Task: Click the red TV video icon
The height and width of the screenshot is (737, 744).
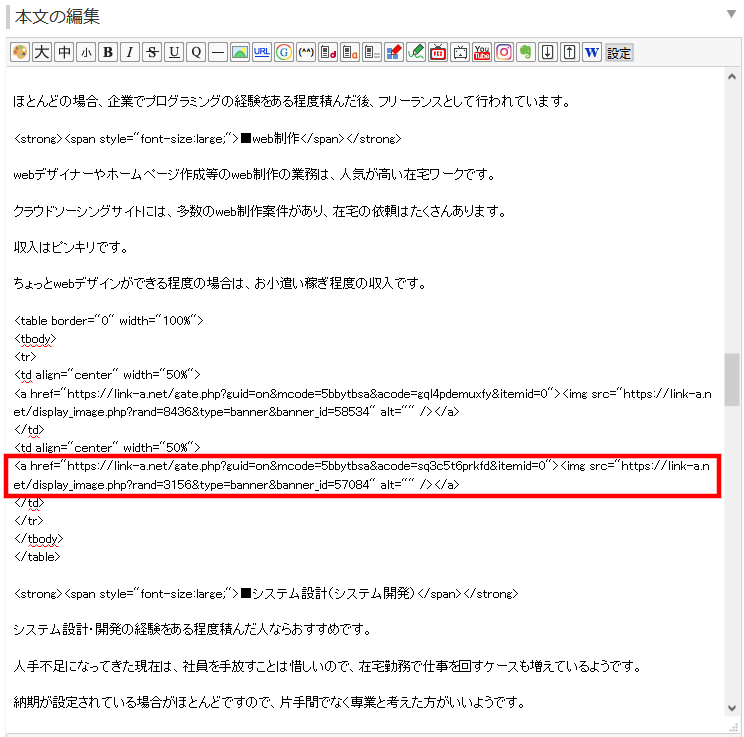Action: point(438,52)
